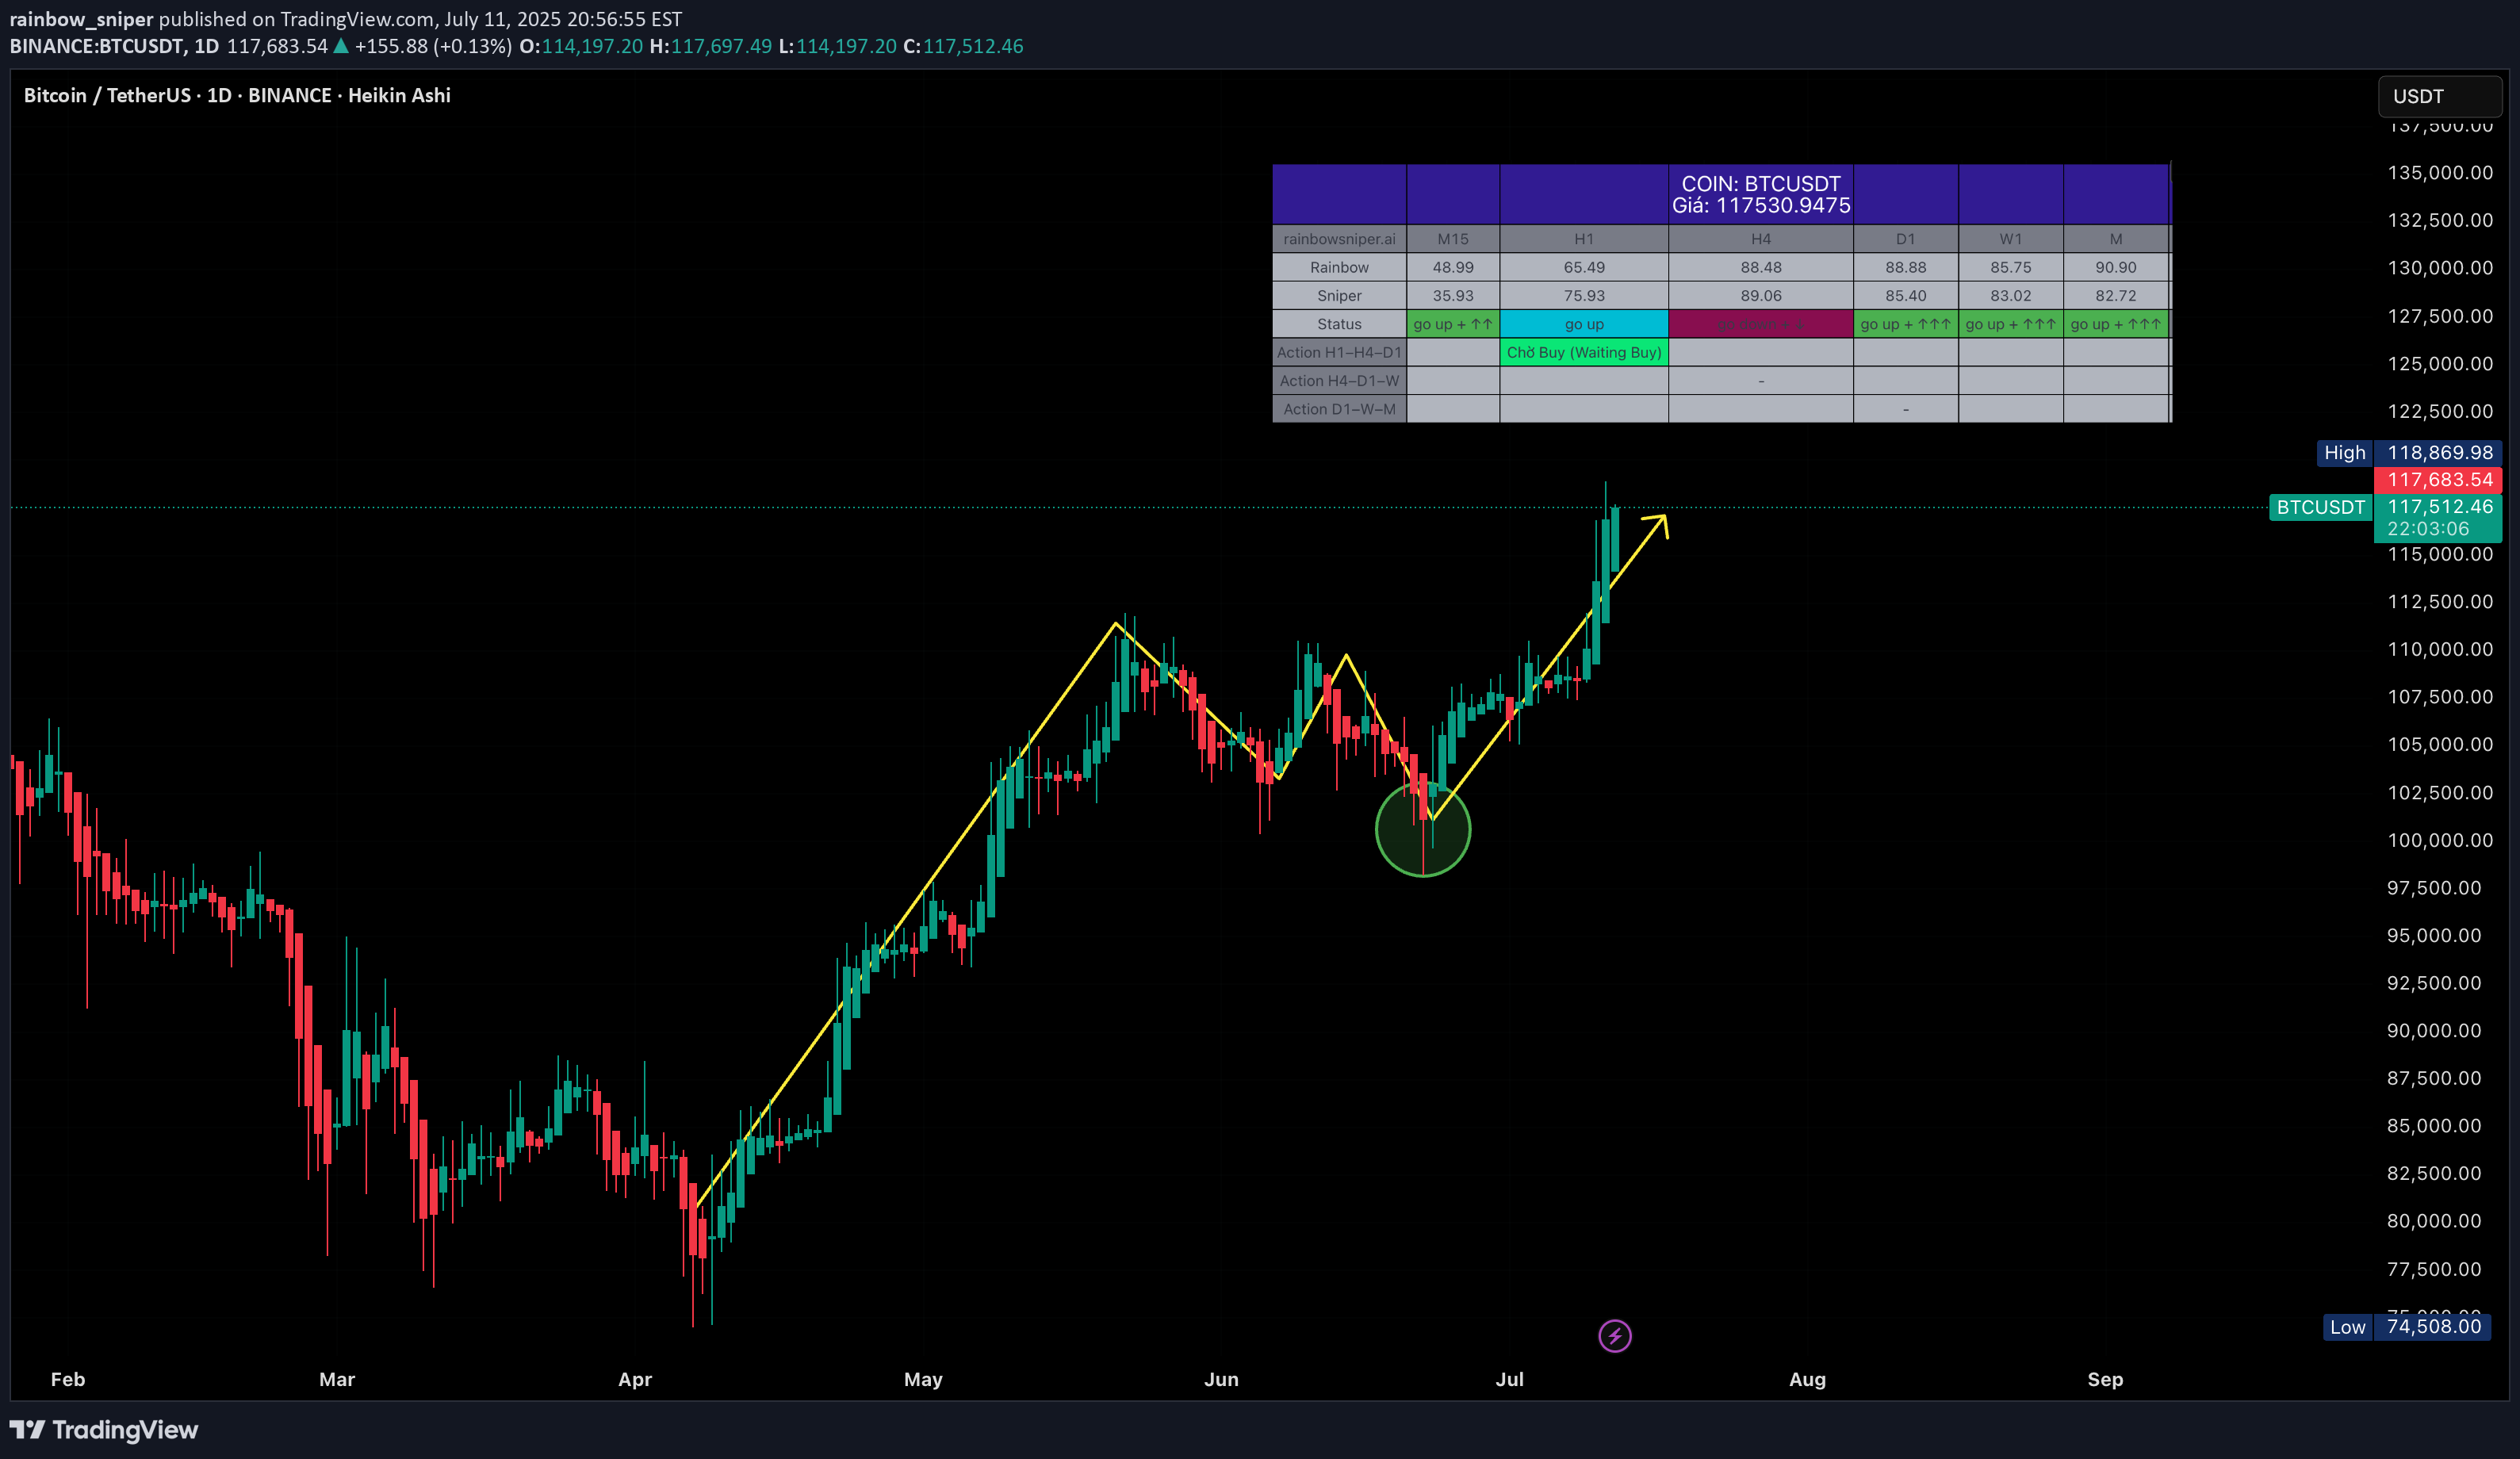Click the rainbowsniper.ai table cell

tap(1339, 239)
